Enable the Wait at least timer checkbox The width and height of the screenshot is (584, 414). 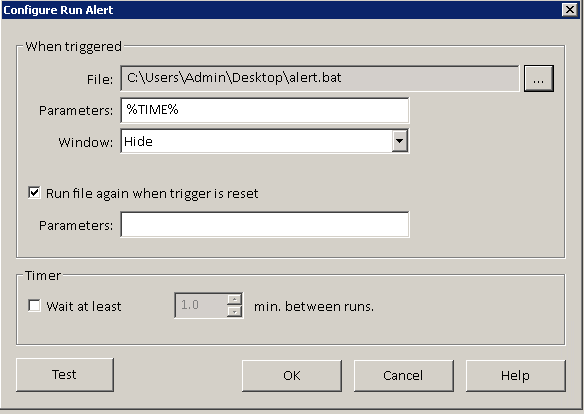[34, 306]
